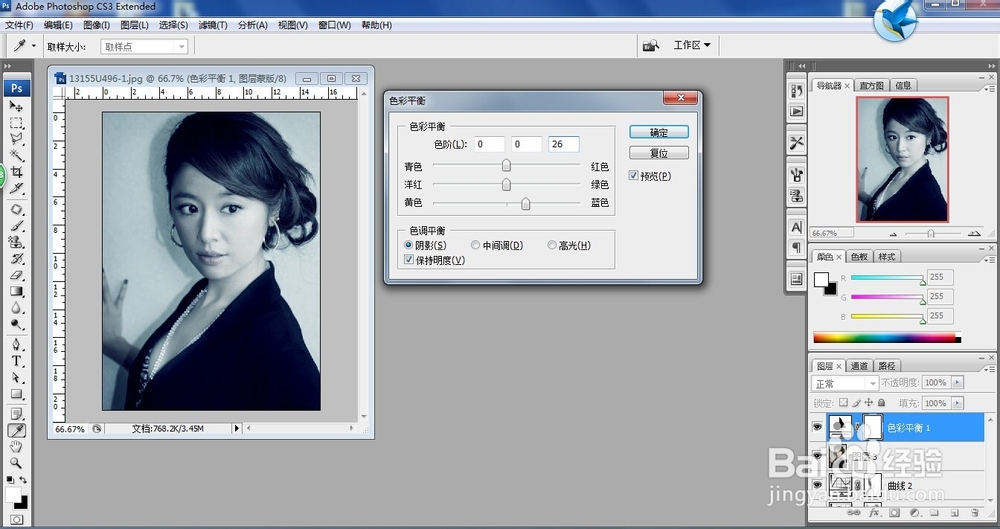Screen dimensions: 1000x529
Task: Toggle lock transparent pixels icon
Action: coord(843,403)
